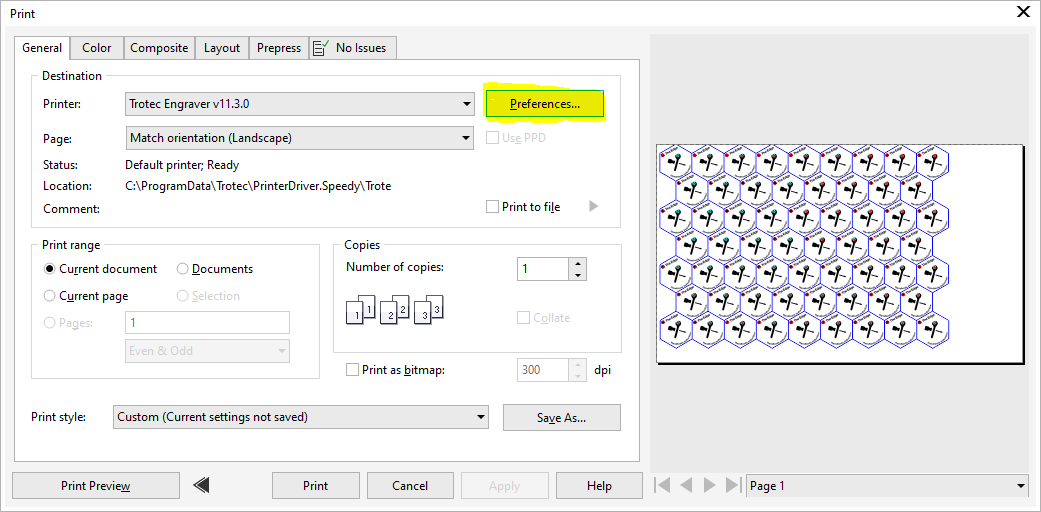Enable Print to file checkbox

click(492, 207)
